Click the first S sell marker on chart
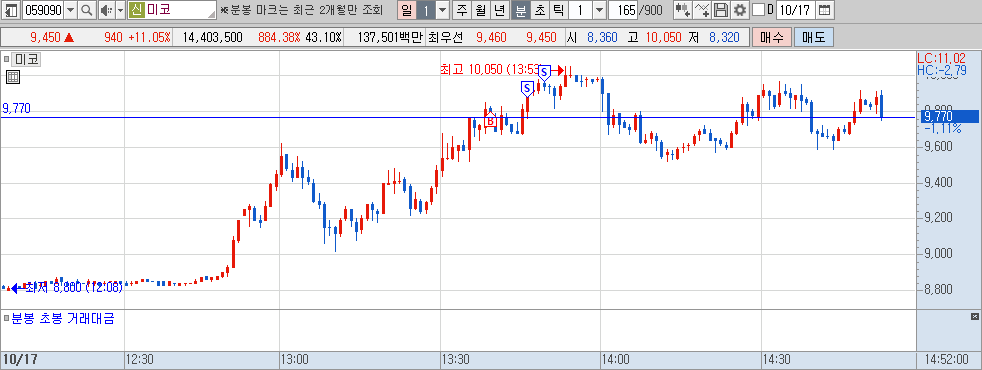Image resolution: width=982 pixels, height=370 pixels. tap(527, 88)
